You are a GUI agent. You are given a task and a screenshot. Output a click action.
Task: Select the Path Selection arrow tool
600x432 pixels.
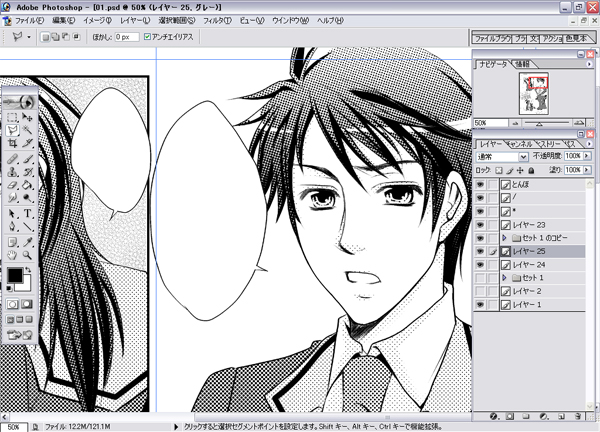13,214
